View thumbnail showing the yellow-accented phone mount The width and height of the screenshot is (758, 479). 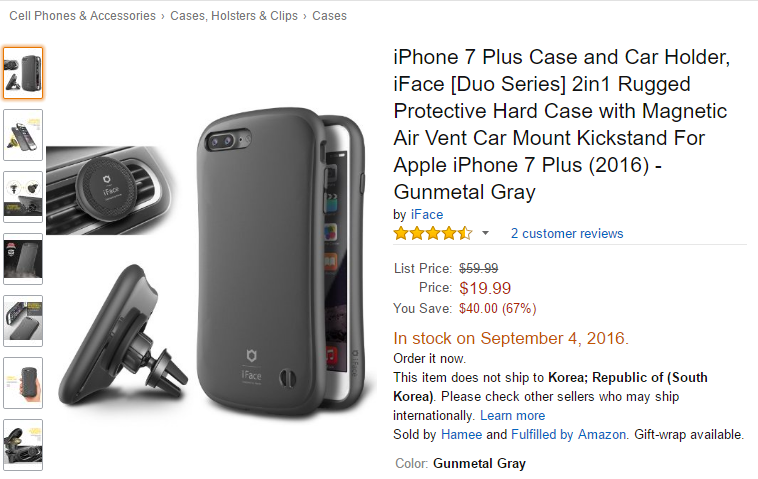(23, 135)
